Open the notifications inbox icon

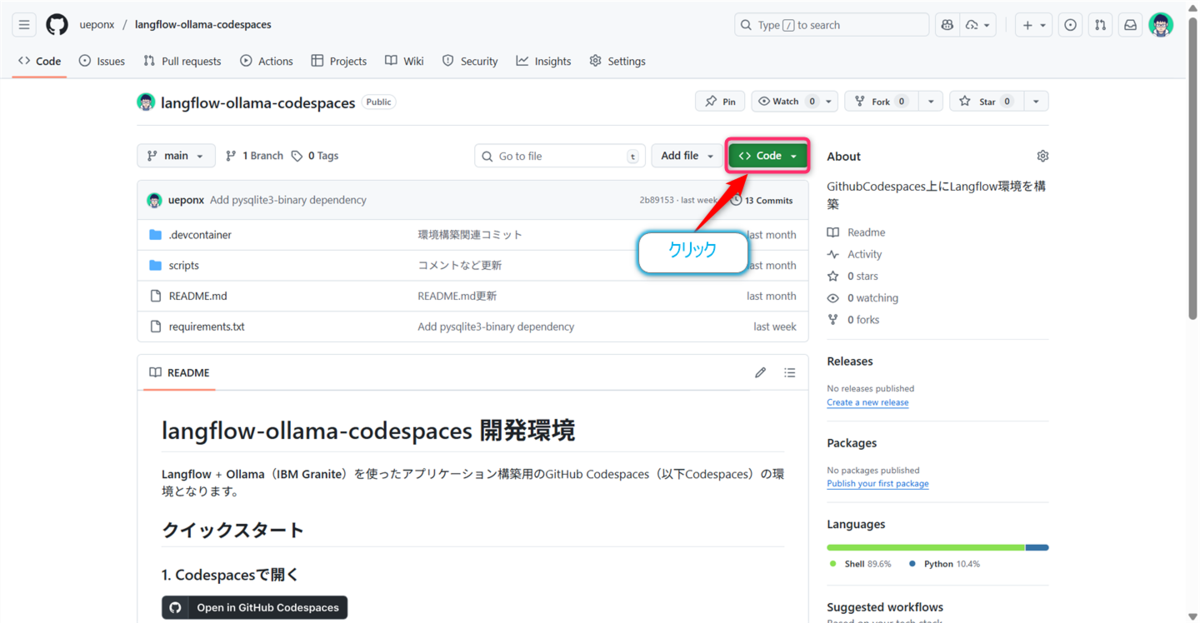click(1130, 25)
